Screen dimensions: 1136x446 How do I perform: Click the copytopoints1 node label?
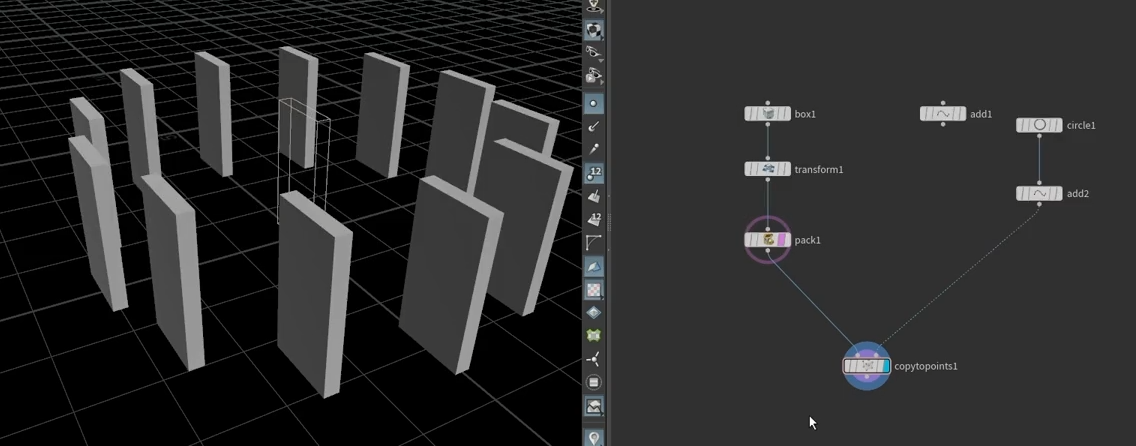point(926,366)
